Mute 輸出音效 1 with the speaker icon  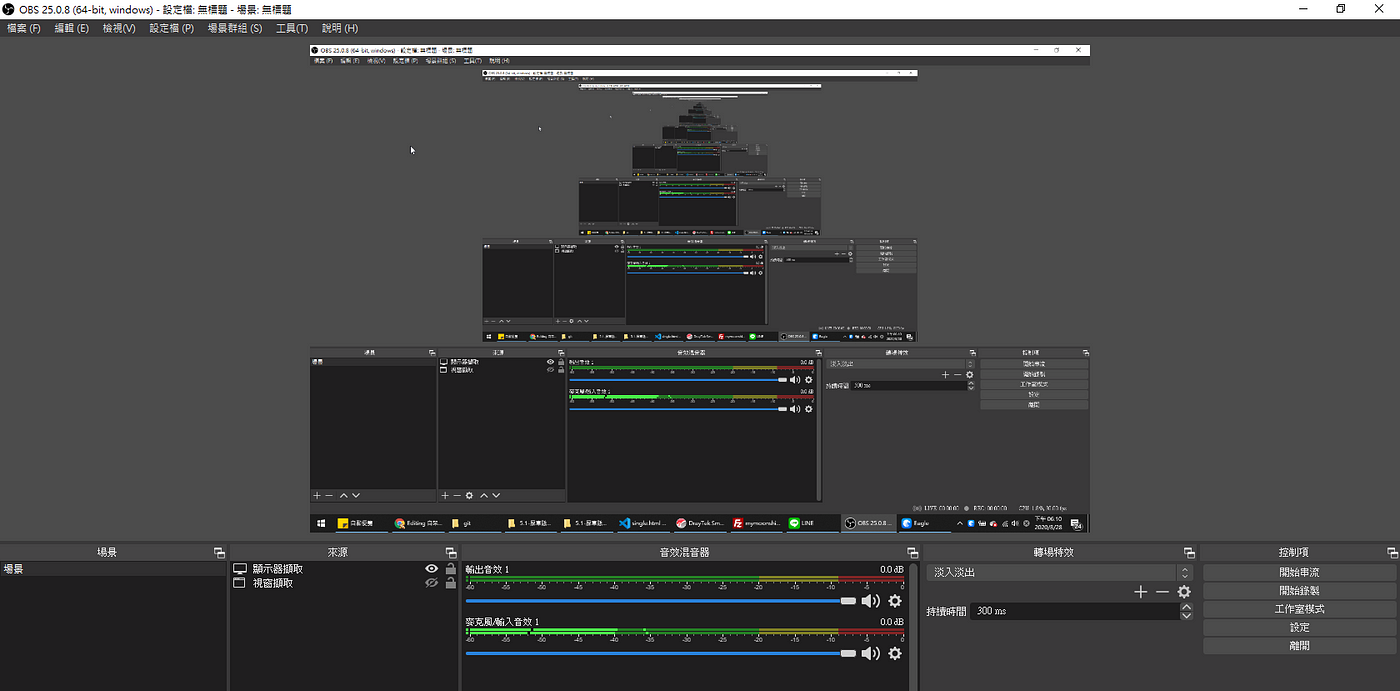coord(870,600)
